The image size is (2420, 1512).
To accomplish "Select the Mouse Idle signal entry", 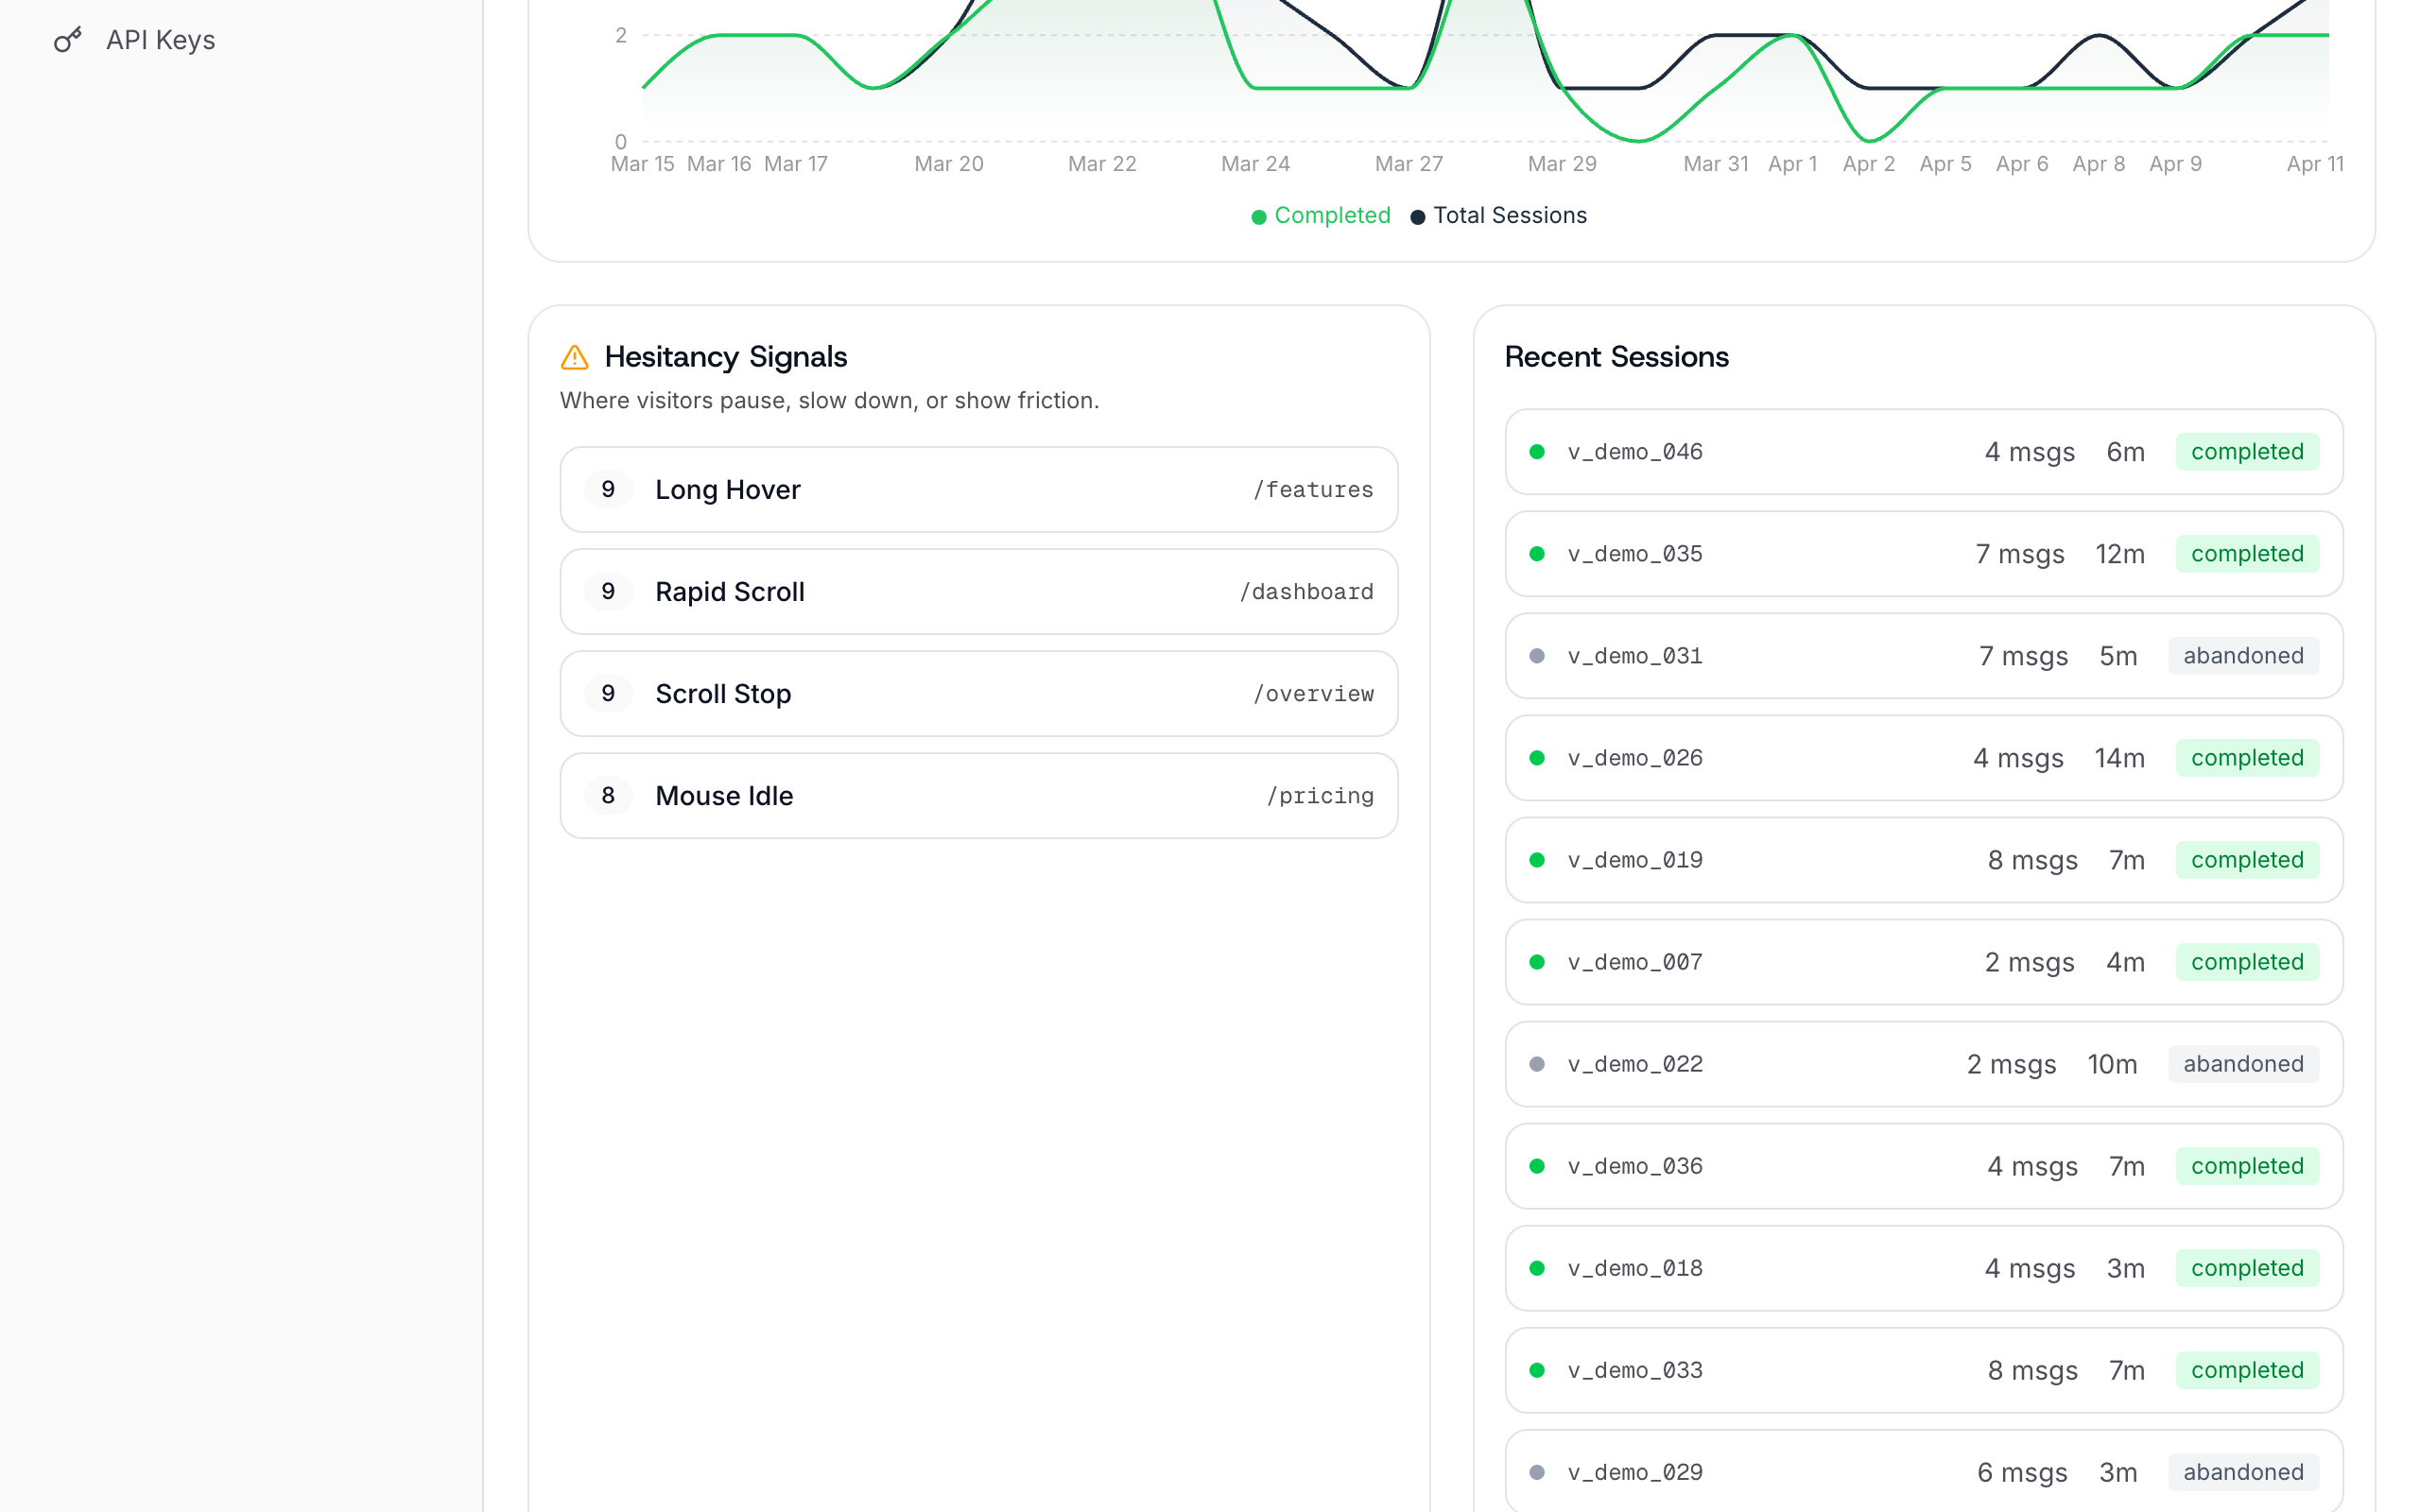I will coord(978,796).
